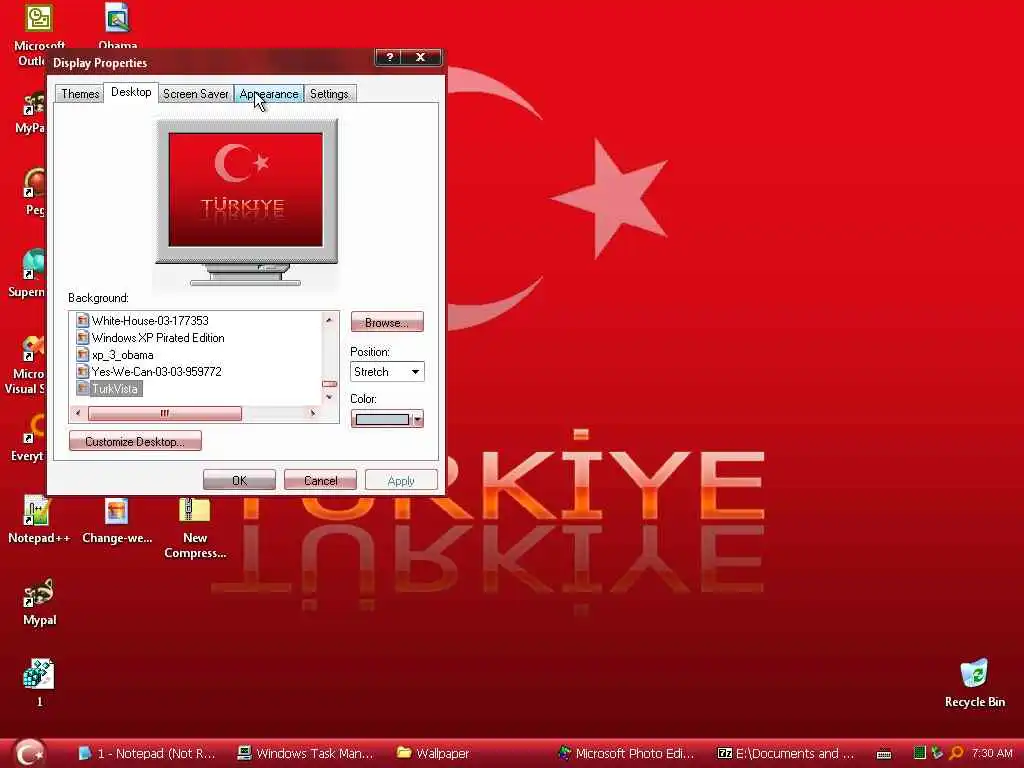Click the greyed Apply button
The height and width of the screenshot is (768, 1024).
pyautogui.click(x=401, y=480)
